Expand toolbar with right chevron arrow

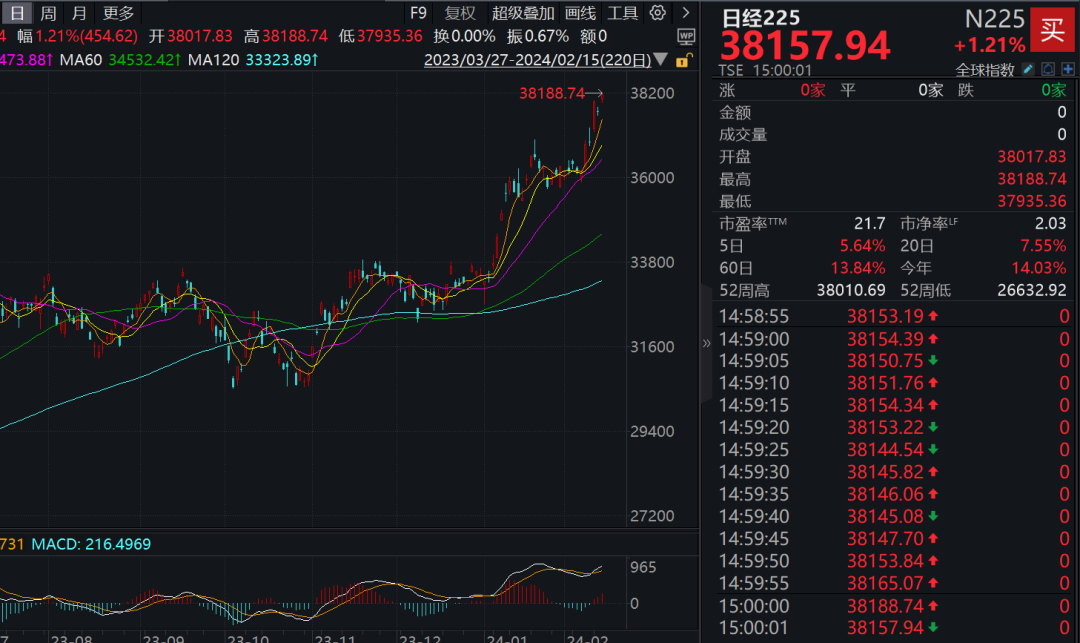pos(685,12)
